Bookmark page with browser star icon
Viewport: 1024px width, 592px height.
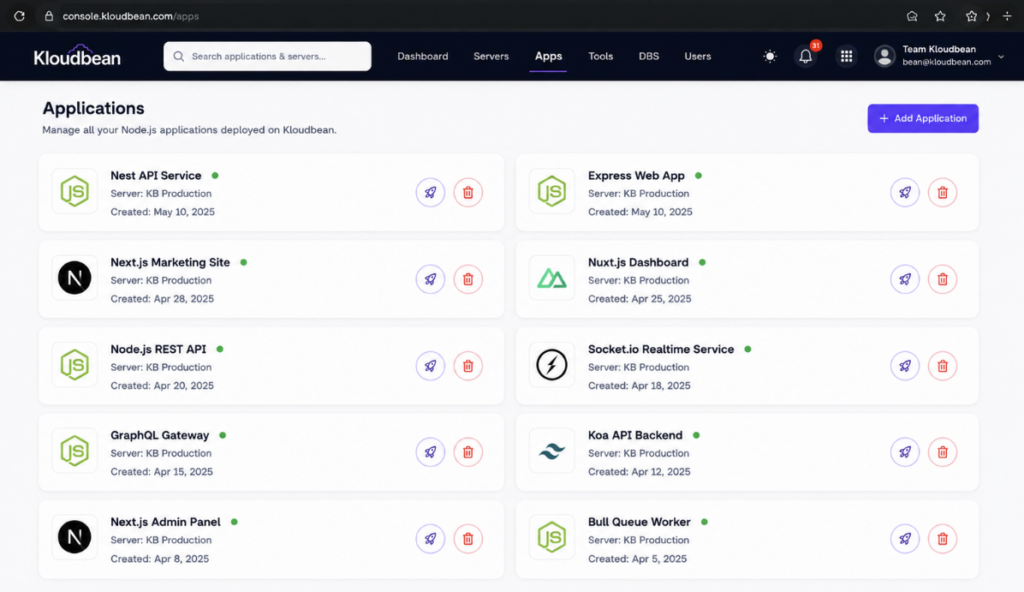tap(940, 16)
